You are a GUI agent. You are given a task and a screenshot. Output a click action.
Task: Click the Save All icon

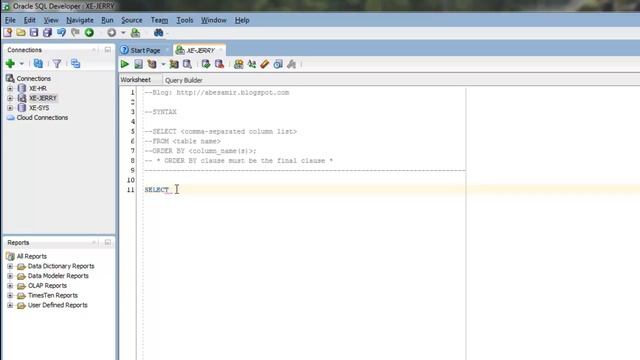pyautogui.click(x=47, y=33)
